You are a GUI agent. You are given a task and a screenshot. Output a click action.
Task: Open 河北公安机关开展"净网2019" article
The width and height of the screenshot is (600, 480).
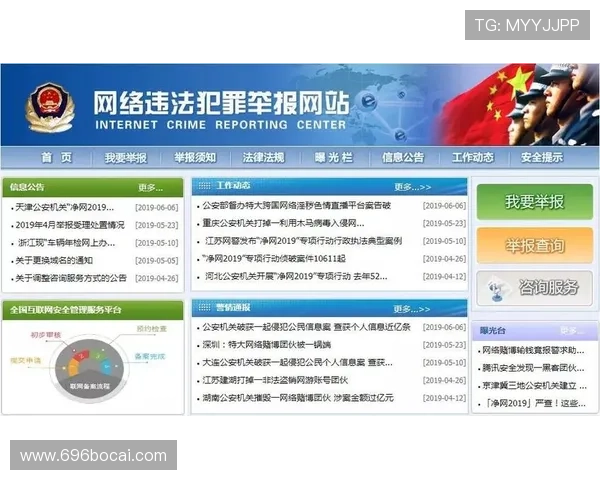pos(296,276)
